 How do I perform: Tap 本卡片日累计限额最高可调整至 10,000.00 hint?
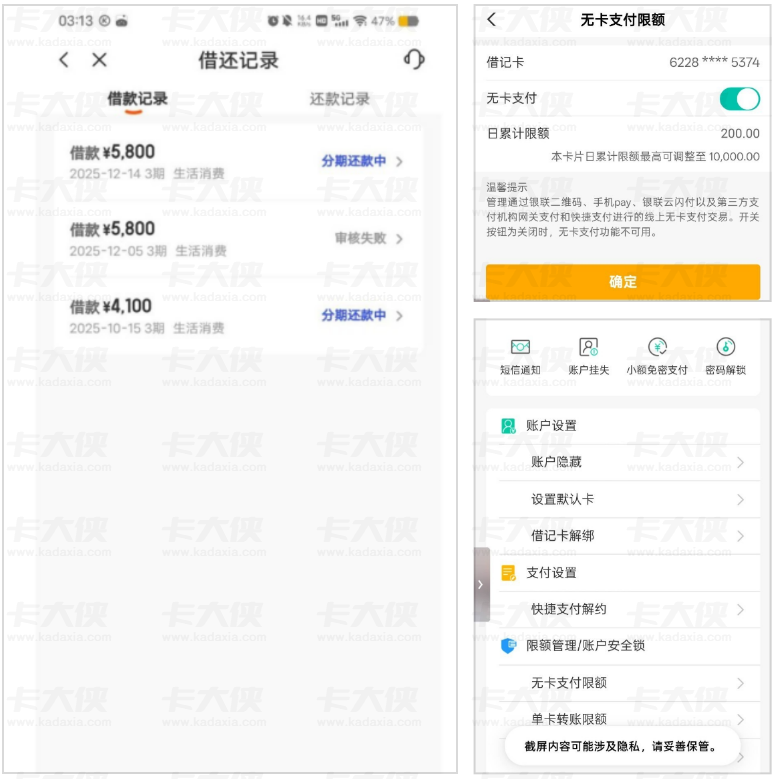[x=655, y=157]
